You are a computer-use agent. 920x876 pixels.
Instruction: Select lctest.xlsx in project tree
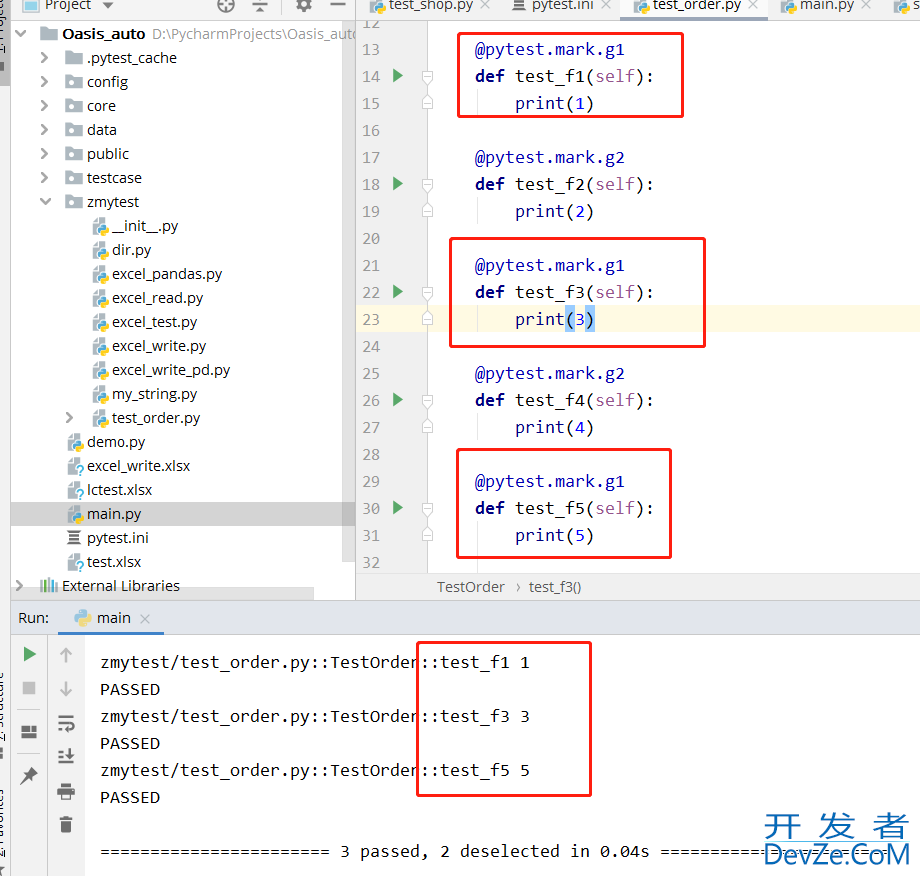[x=119, y=490]
